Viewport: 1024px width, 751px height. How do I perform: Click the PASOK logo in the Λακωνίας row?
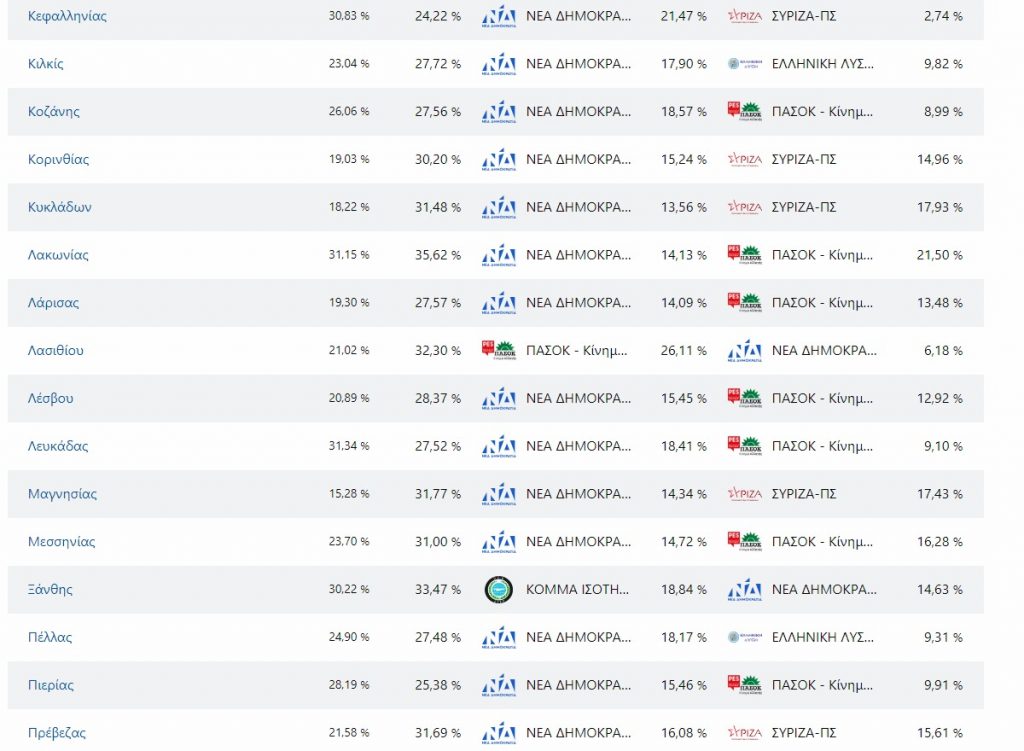(x=744, y=255)
